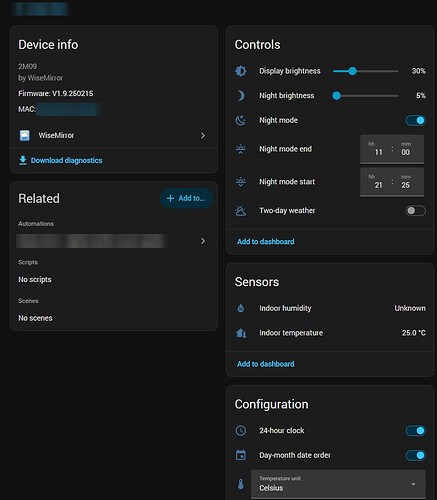Screen dimensions: 437x500
Task: Click the 24-hour clock icon
Action: pyautogui.click(x=241, y=431)
